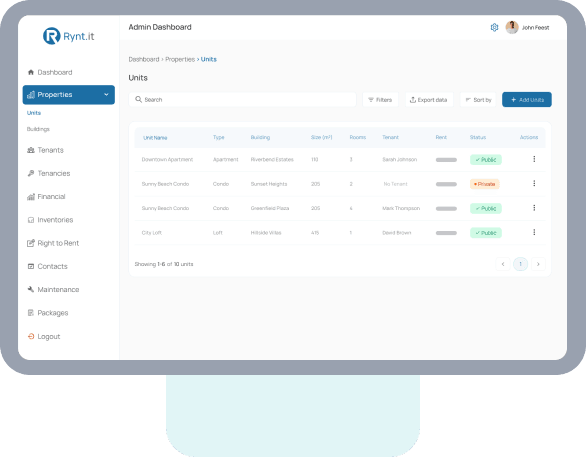Click the key icon beside Tenancies
The width and height of the screenshot is (586, 457).
pyautogui.click(x=31, y=173)
